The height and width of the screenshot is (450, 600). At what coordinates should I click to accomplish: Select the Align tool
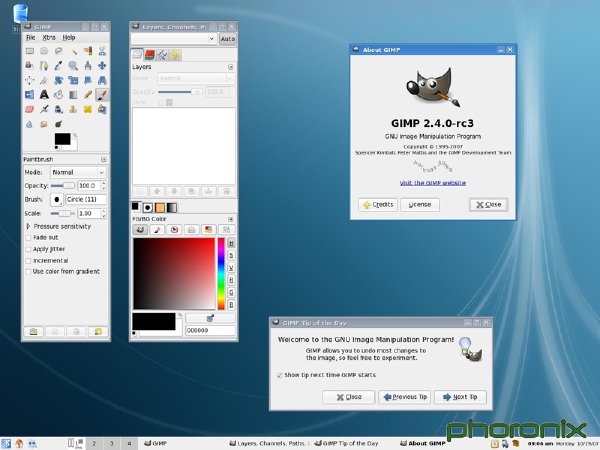(x=30, y=80)
